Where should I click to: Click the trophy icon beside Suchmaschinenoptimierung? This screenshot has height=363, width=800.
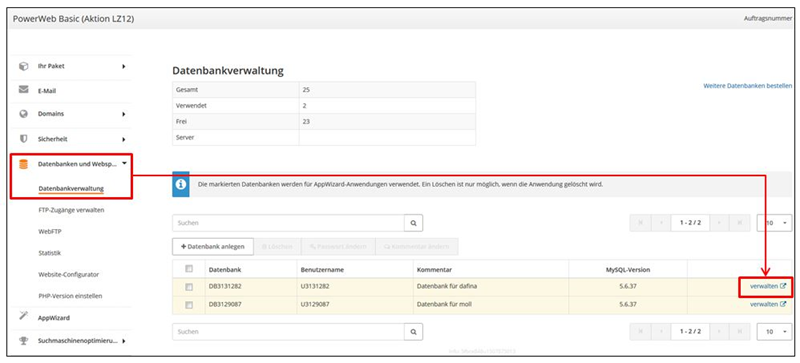point(23,341)
